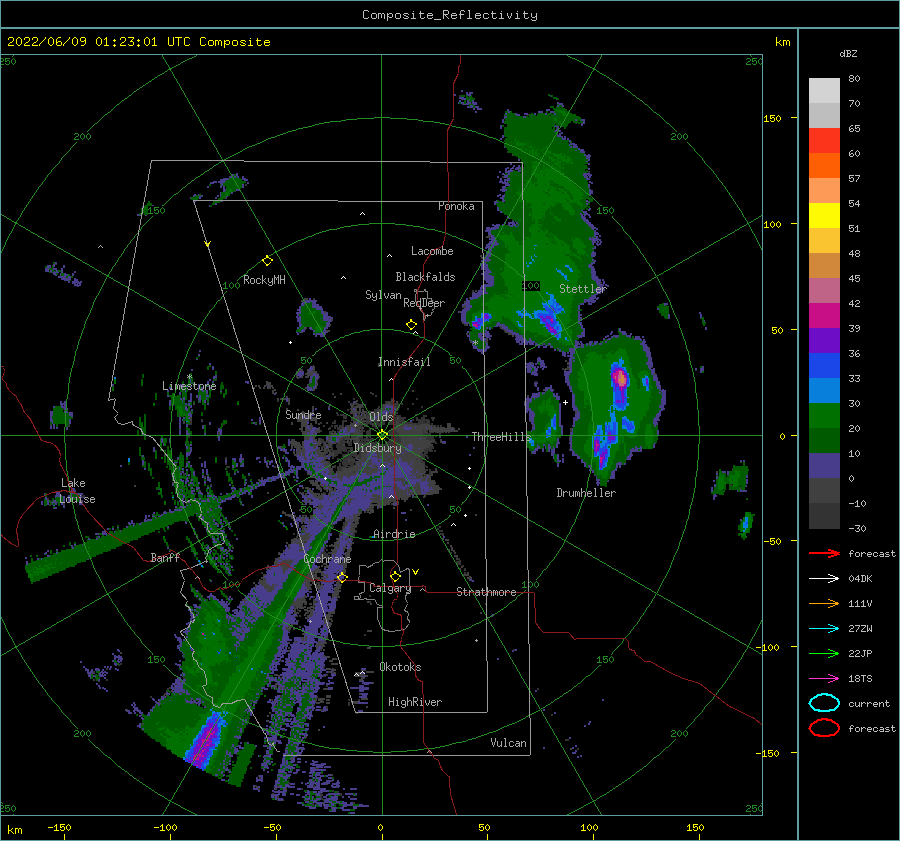Screen dimensions: 900x841
Task: Click the green 22JP arrow icon
Action: (x=824, y=653)
